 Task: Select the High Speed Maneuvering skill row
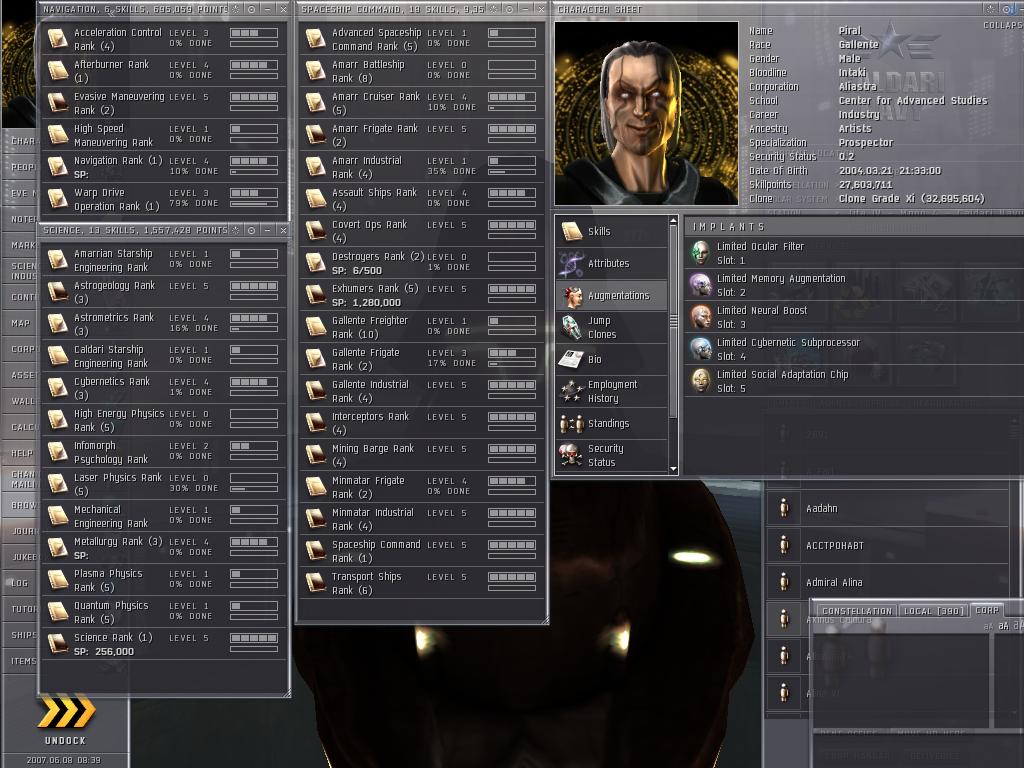click(163, 135)
